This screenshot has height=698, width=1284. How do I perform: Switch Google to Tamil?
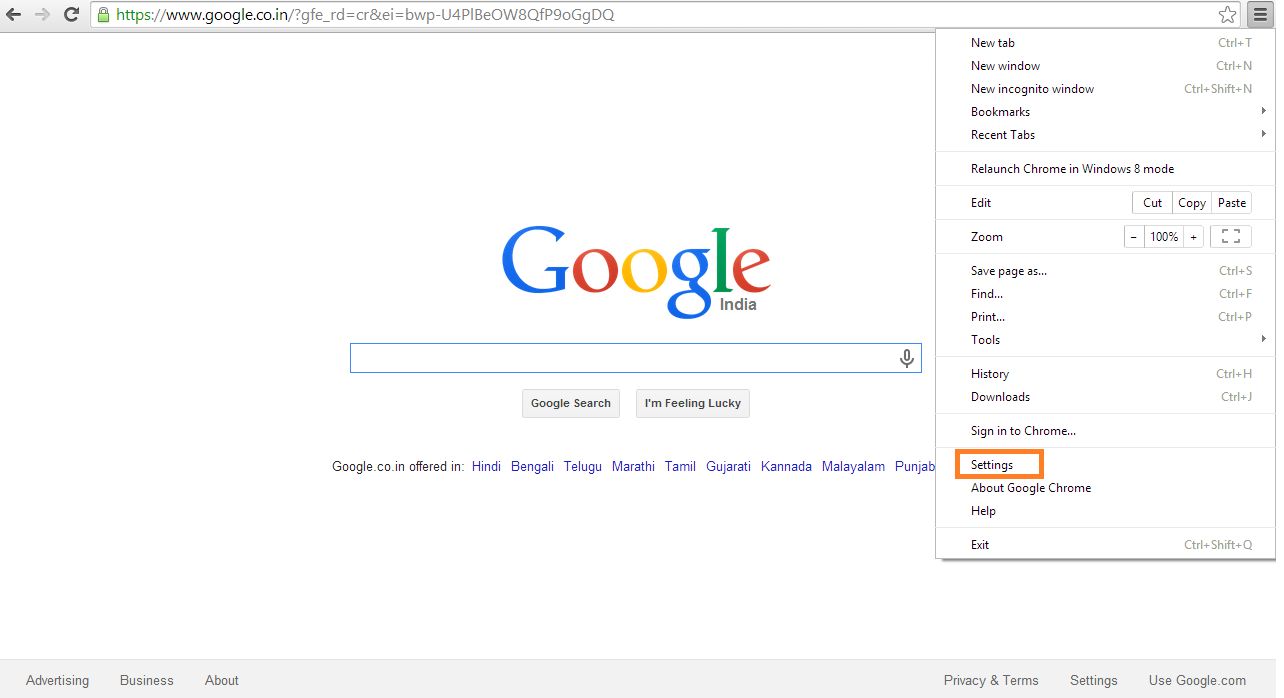pyautogui.click(x=680, y=466)
